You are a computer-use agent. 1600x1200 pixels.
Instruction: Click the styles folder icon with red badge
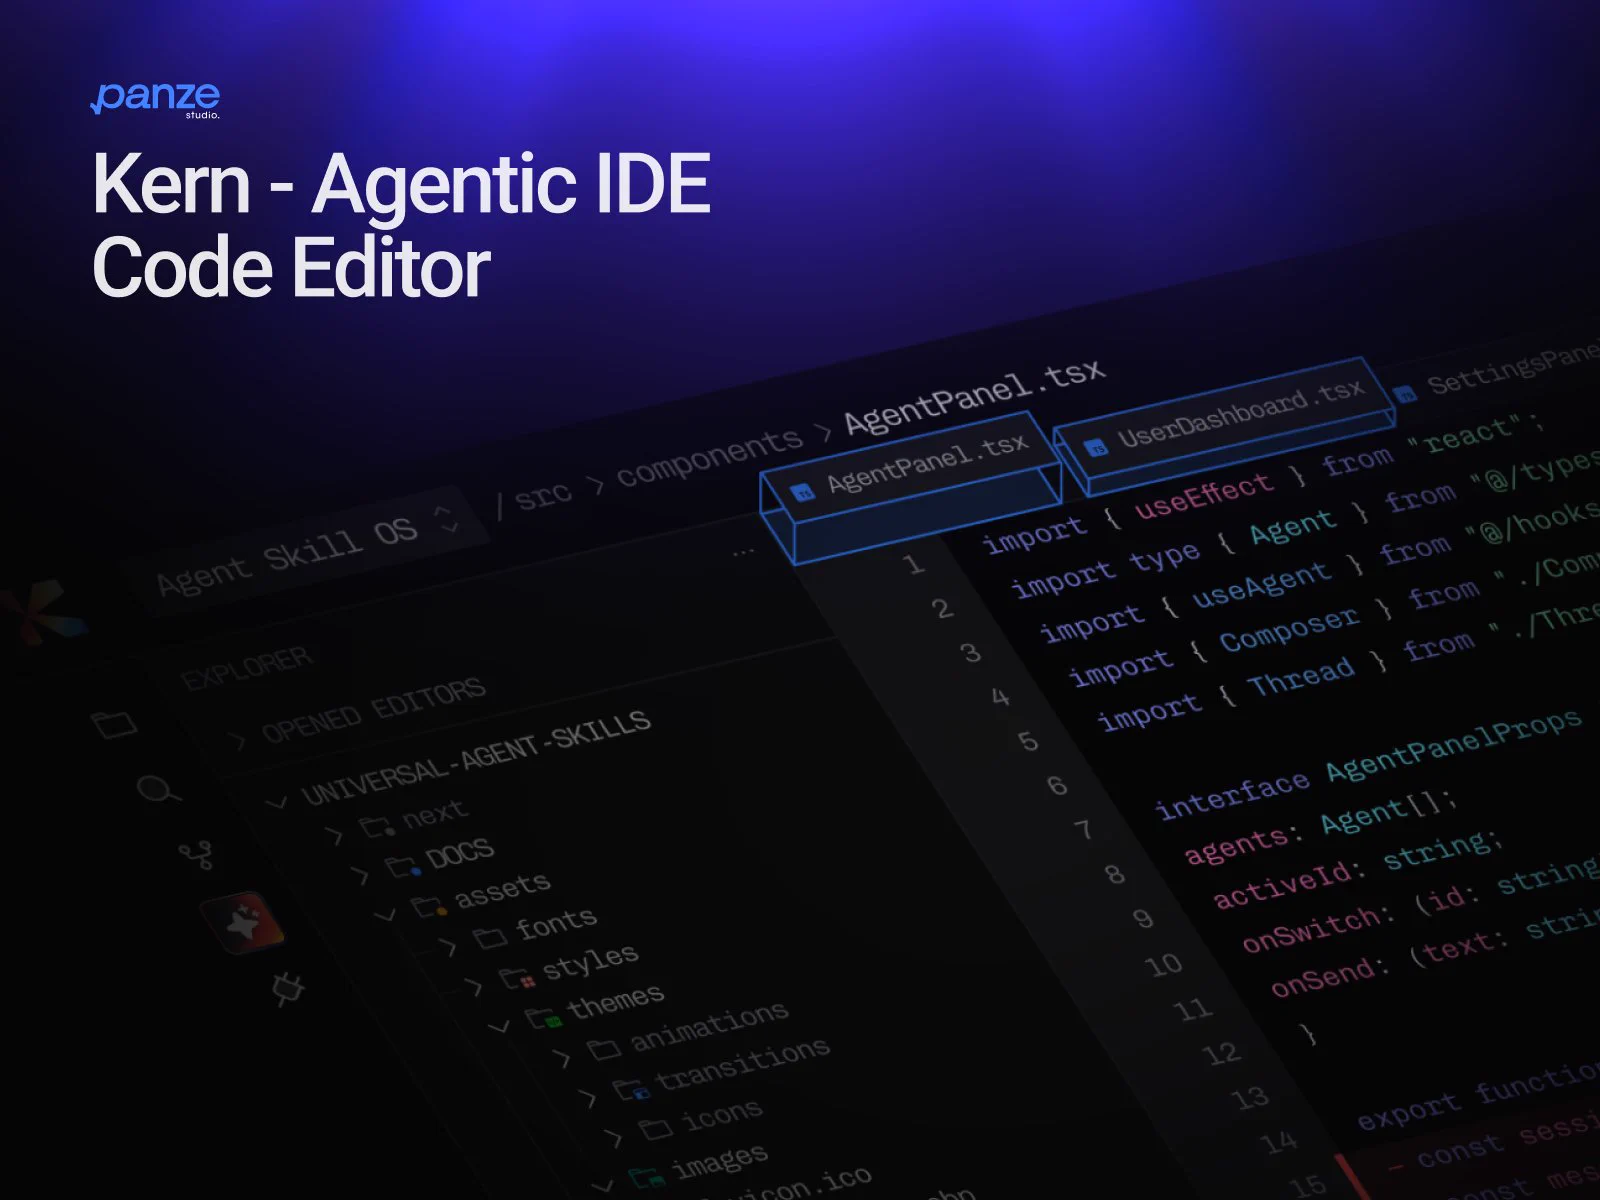[517, 978]
